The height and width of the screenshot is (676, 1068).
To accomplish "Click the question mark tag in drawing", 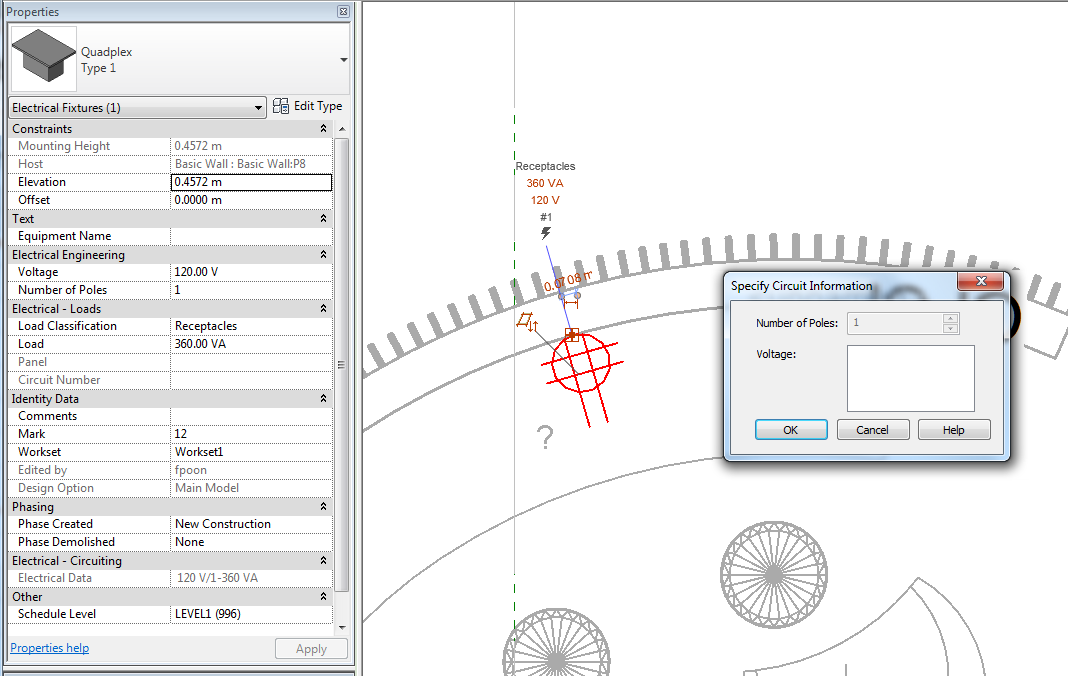I will pyautogui.click(x=545, y=437).
